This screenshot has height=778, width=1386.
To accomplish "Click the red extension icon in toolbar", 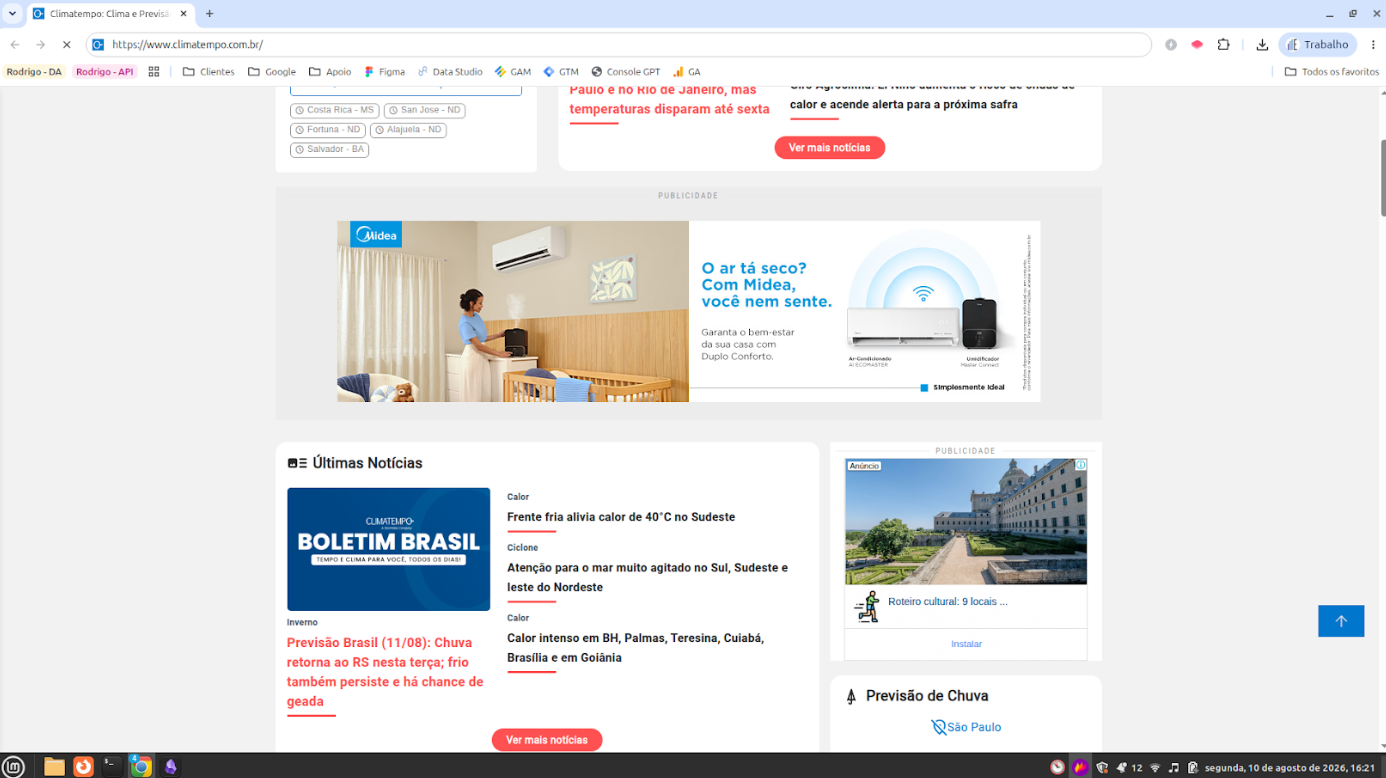I will coord(1197,44).
